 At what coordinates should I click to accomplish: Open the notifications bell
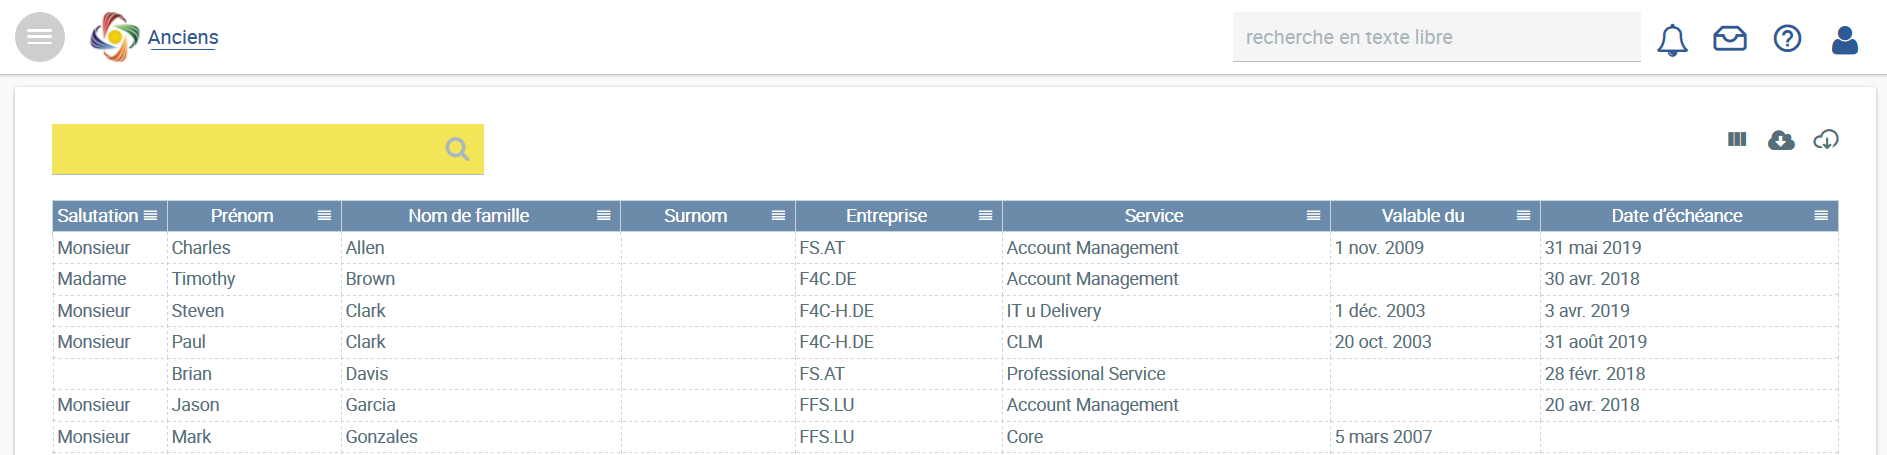(1672, 39)
